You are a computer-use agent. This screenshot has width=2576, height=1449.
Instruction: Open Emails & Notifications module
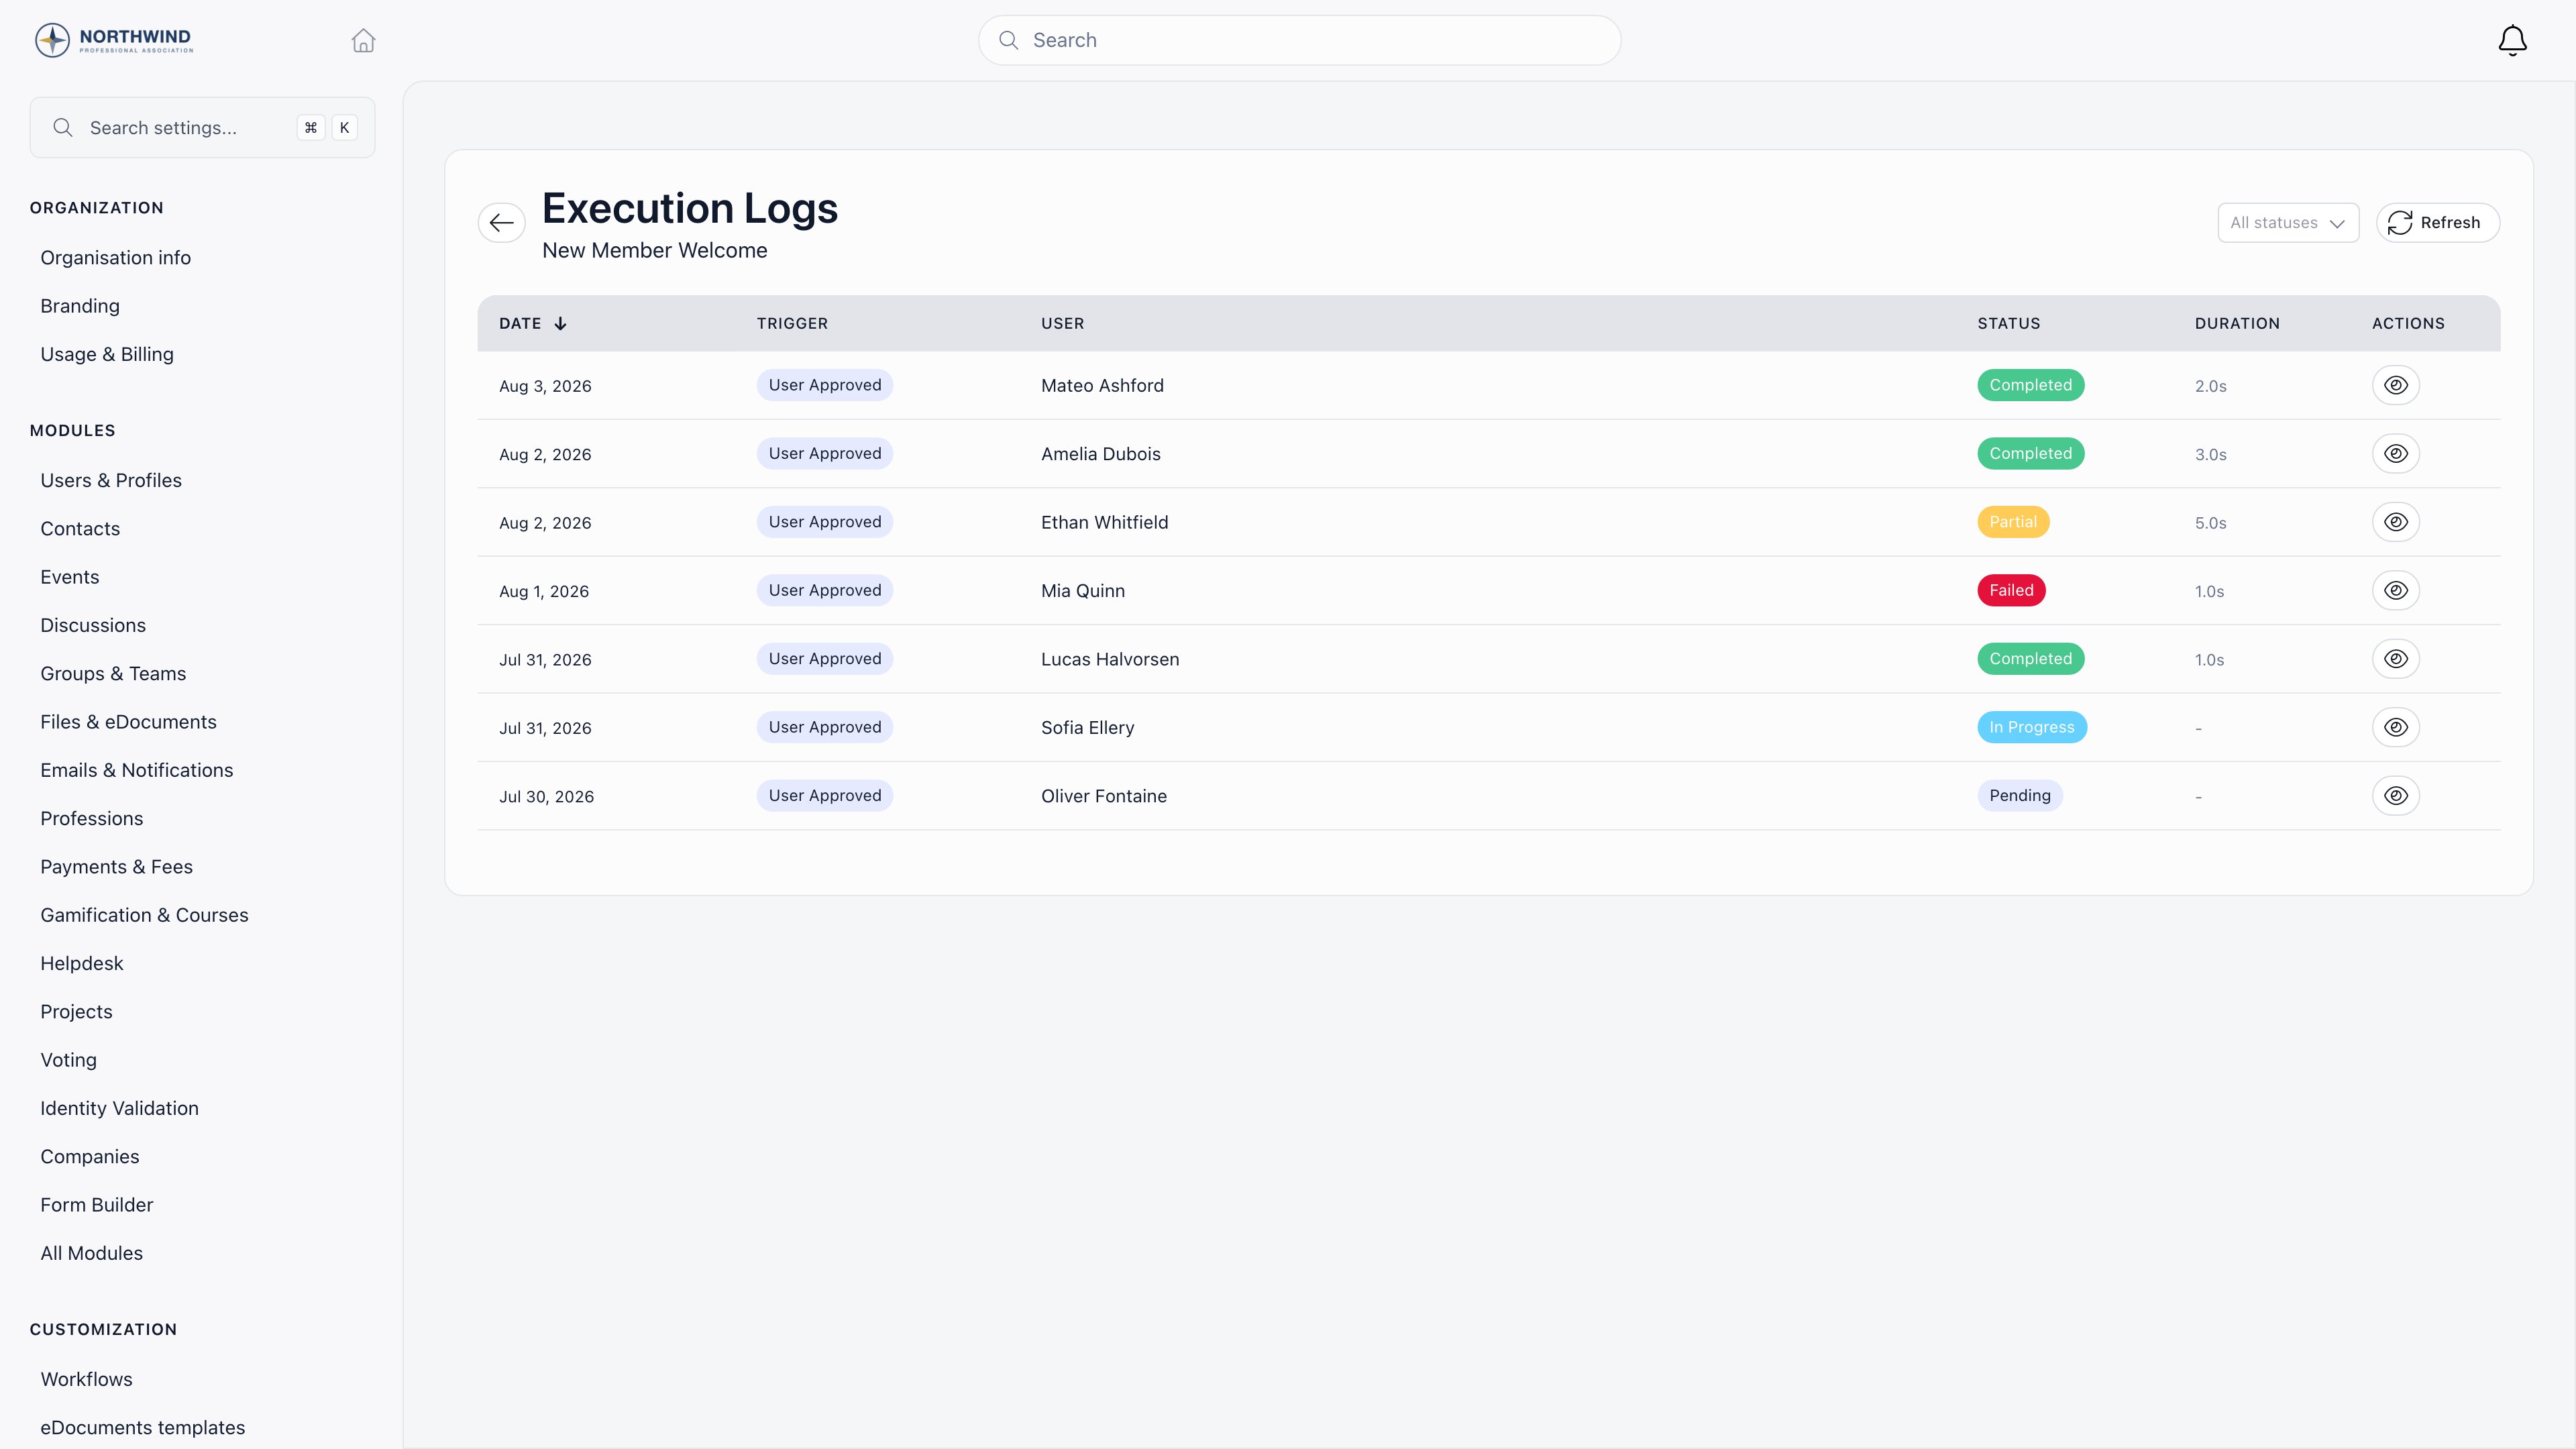coord(136,770)
